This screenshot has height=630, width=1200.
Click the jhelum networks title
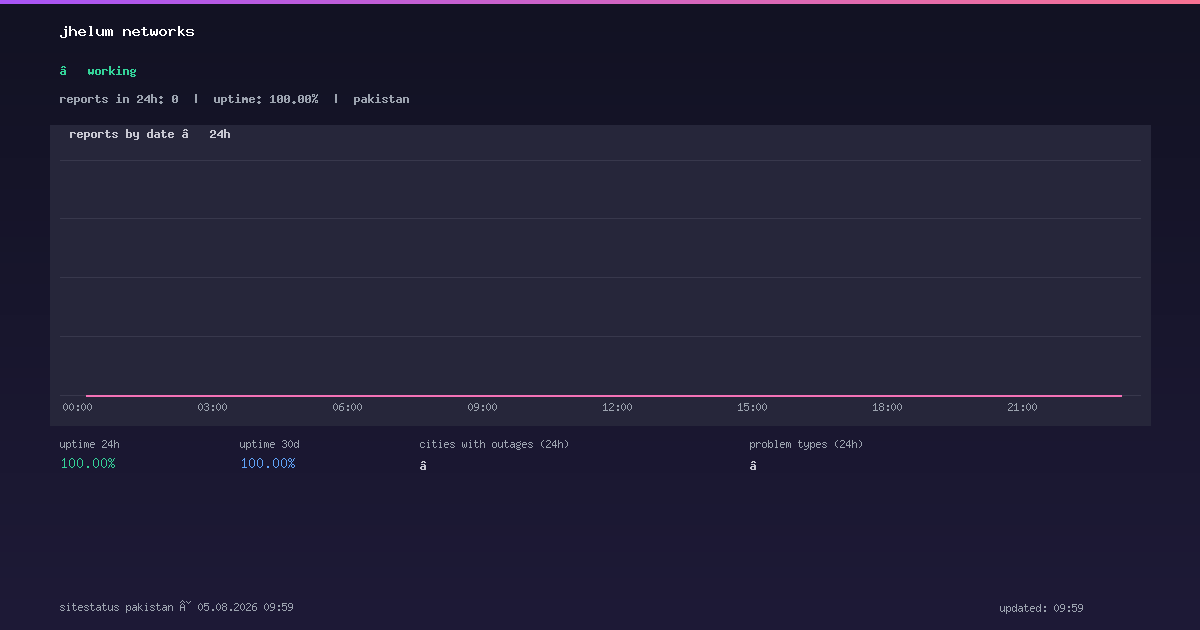coord(127,32)
